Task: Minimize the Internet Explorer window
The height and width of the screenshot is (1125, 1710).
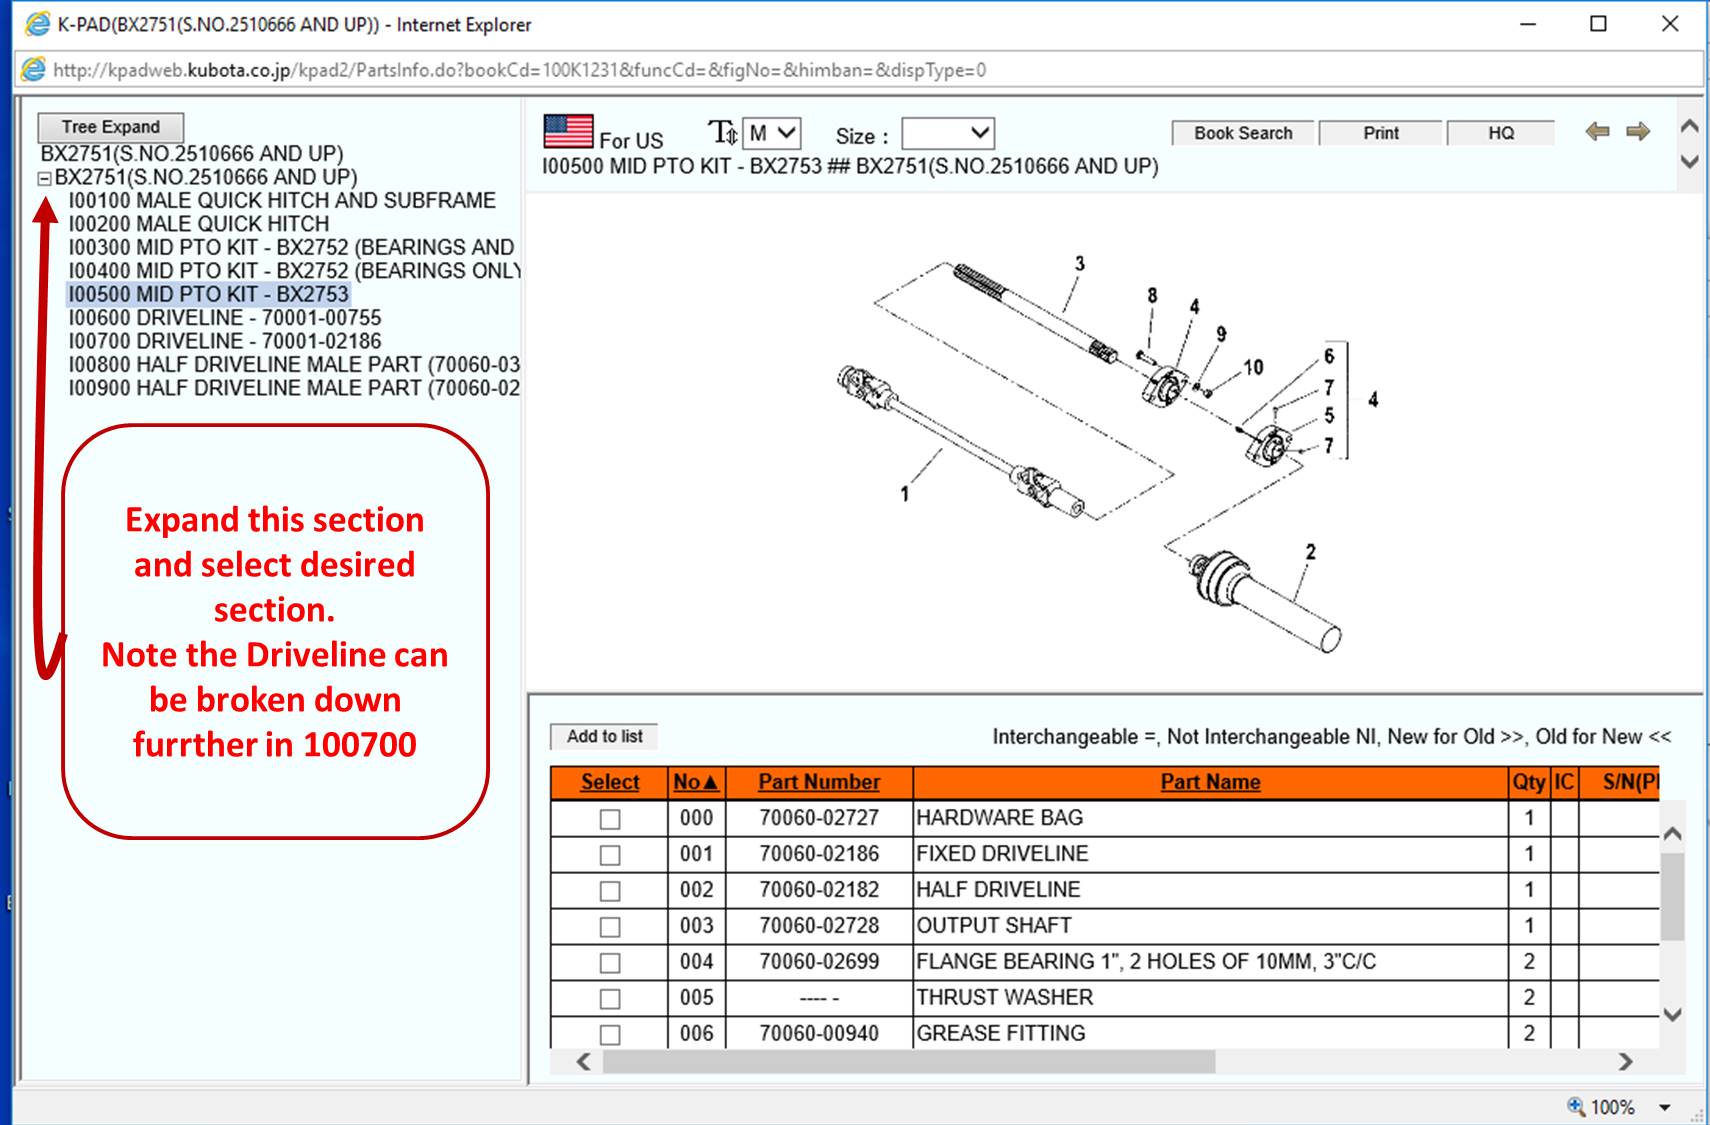Action: tap(1528, 24)
